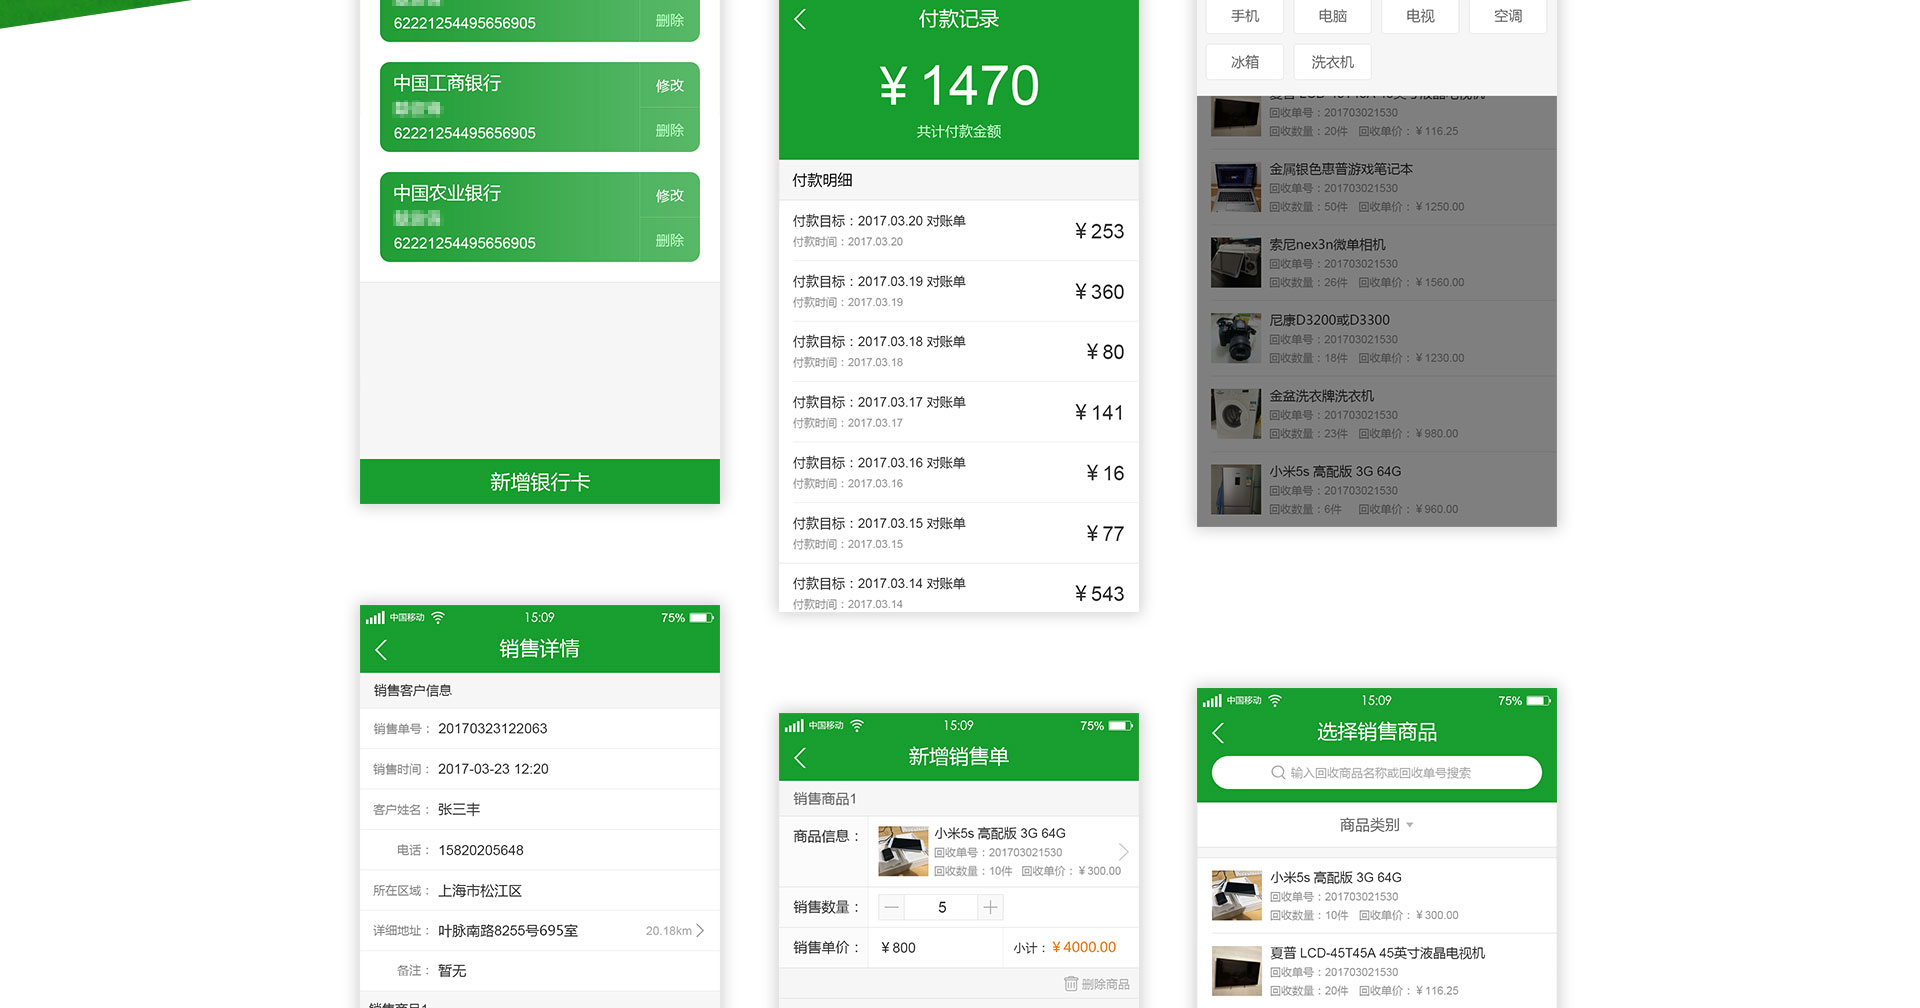Select the 洗衣机 category filter

point(1332,62)
